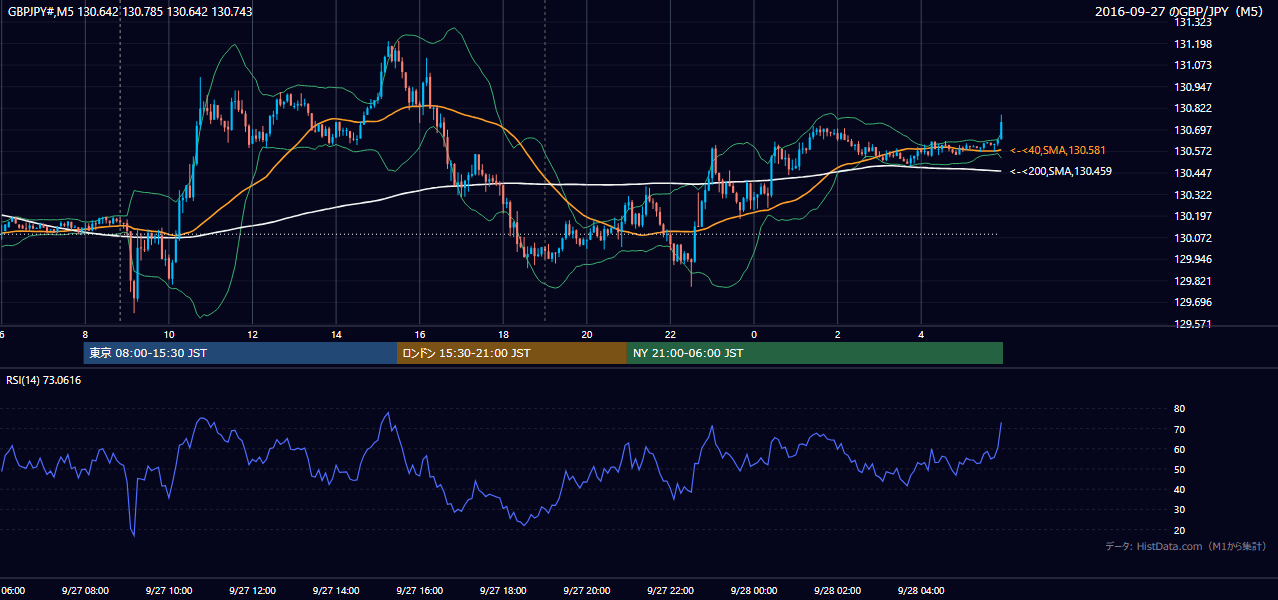Click the 9/27 08:00 time axis label
1278x600 pixels.
point(85,590)
